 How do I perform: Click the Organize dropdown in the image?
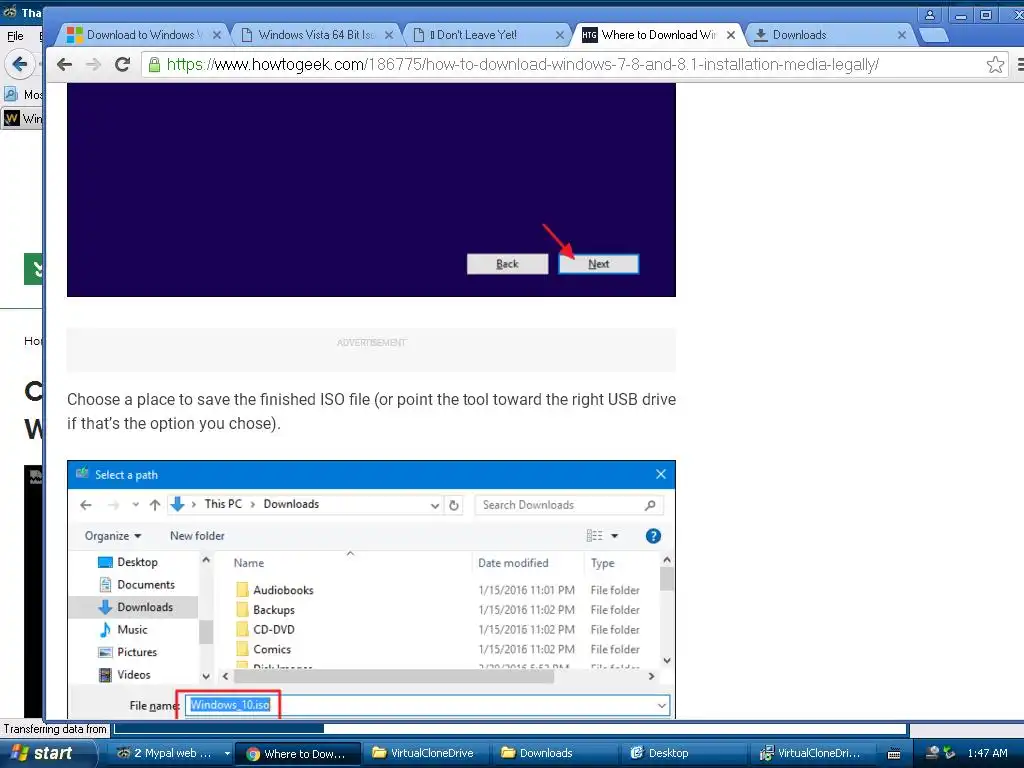point(112,536)
